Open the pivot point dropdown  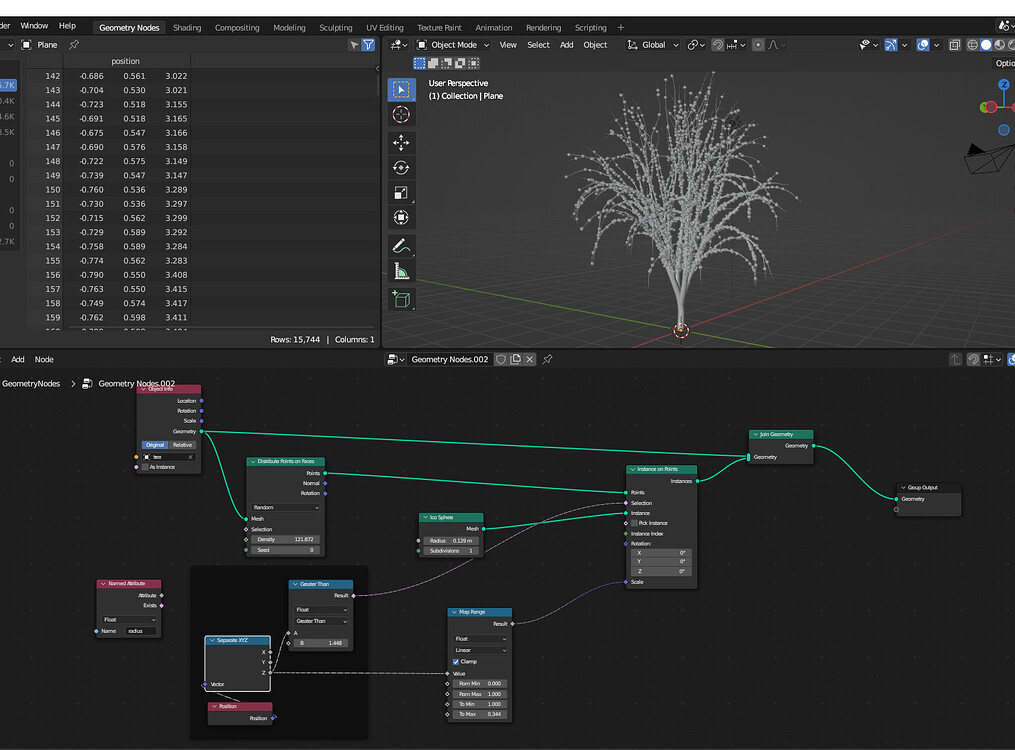coord(696,45)
